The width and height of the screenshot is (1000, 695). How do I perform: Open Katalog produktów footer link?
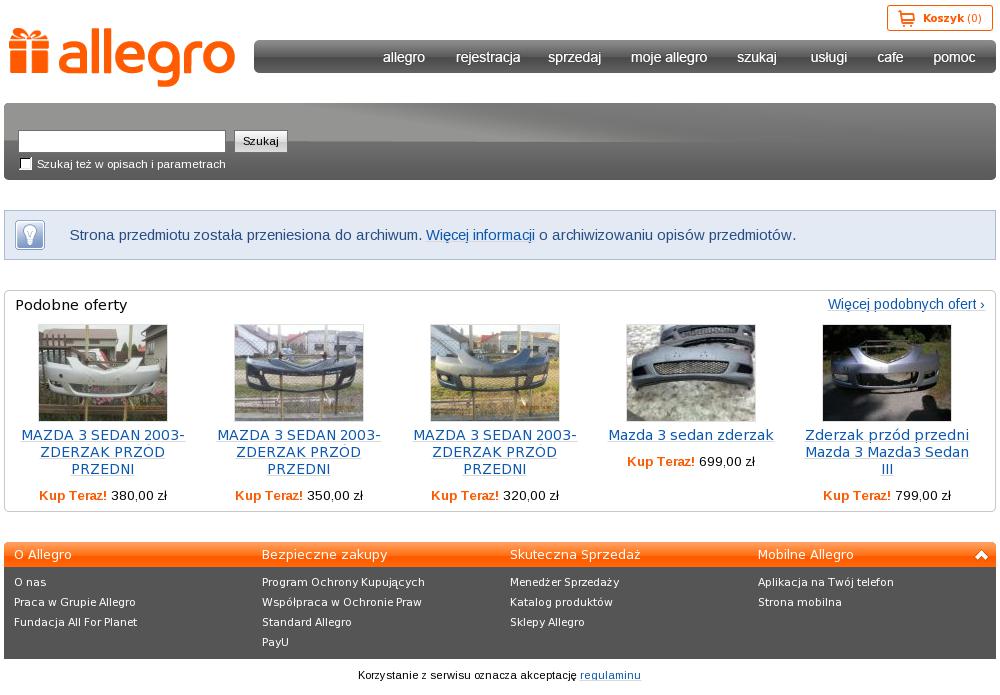[561, 602]
